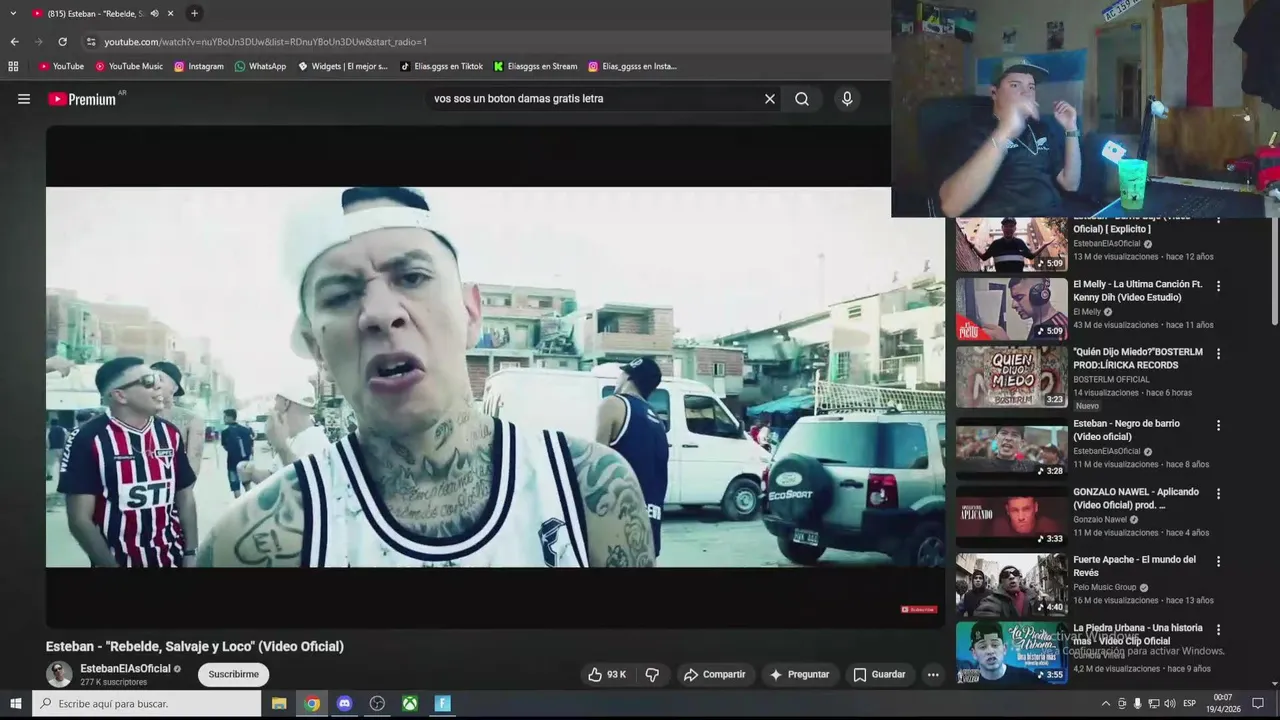
Task: Clear the YouTube search box text
Action: coord(770,99)
